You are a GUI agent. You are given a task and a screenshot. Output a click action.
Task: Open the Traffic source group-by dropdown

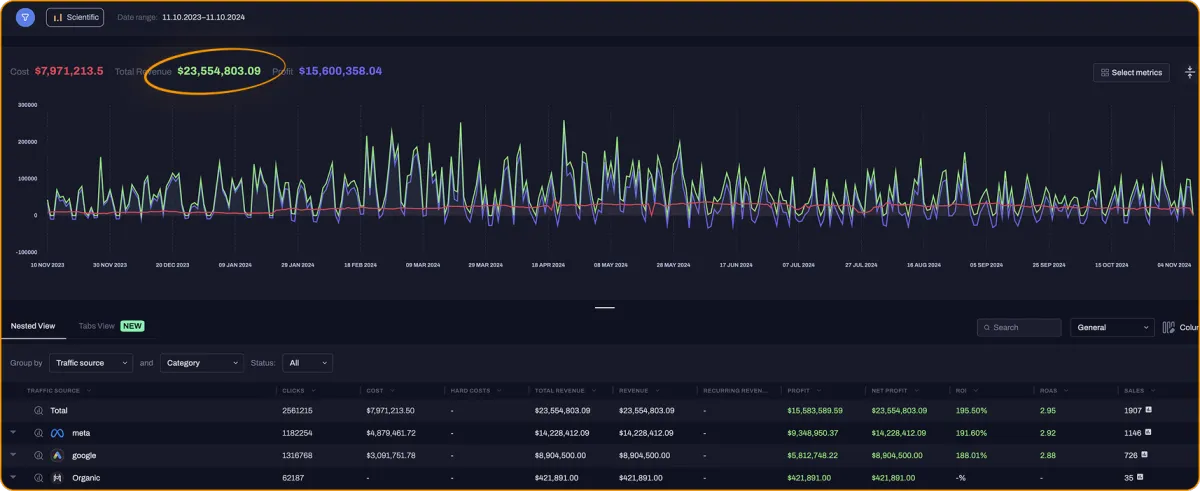[x=91, y=363]
